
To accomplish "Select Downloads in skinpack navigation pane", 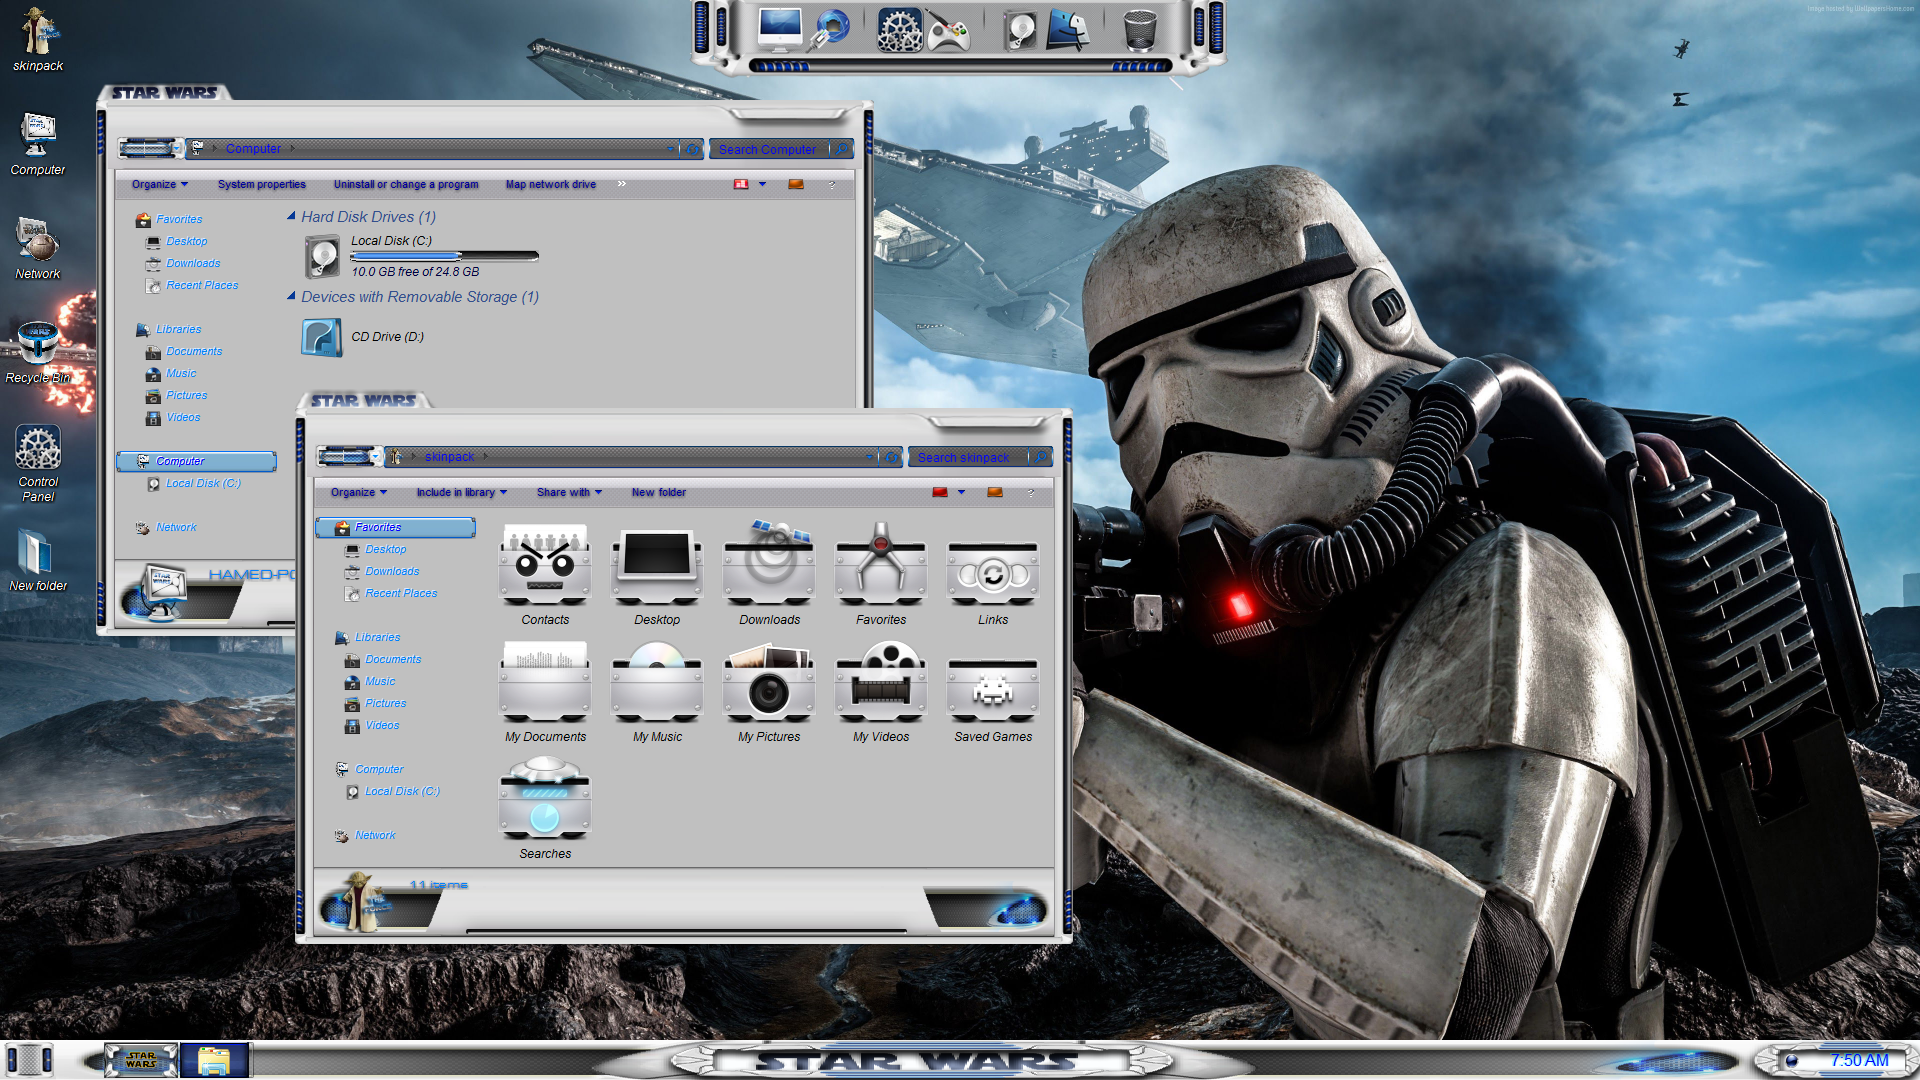I will pyautogui.click(x=392, y=571).
